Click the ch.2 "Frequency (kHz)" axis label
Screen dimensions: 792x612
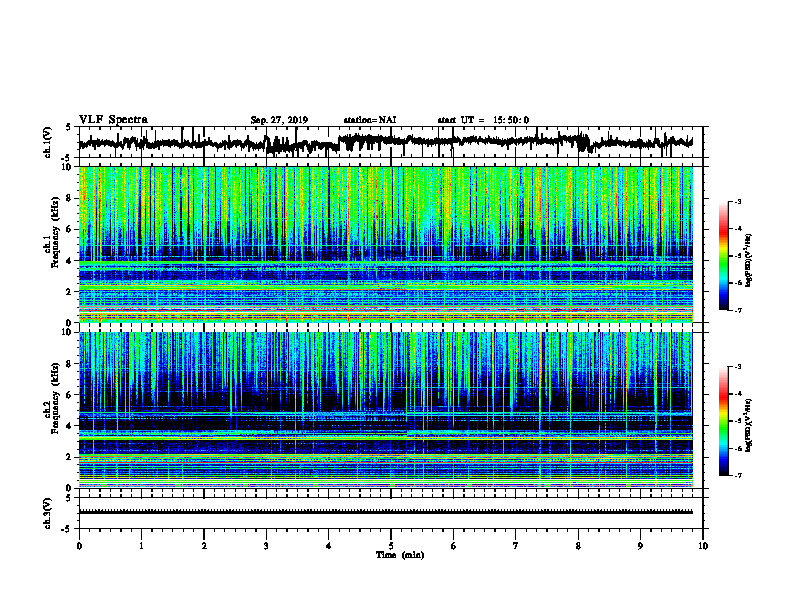point(56,397)
